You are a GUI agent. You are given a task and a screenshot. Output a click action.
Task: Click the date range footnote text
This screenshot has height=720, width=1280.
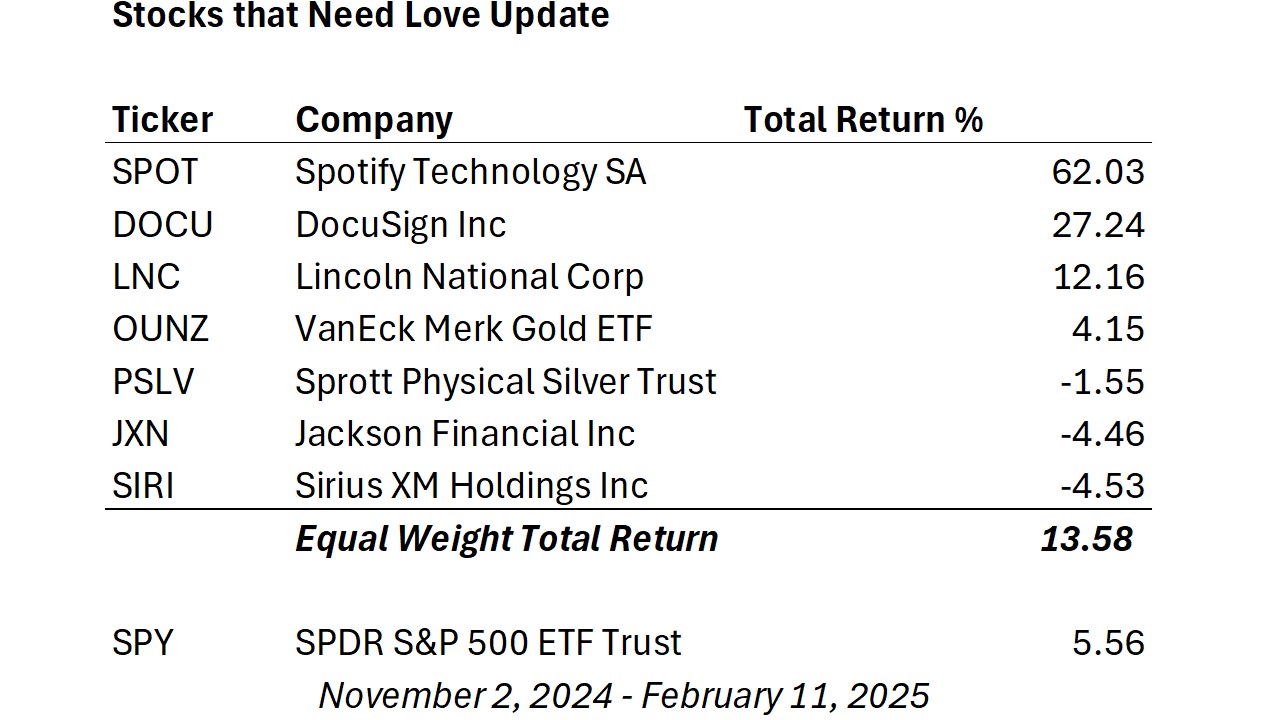623,695
